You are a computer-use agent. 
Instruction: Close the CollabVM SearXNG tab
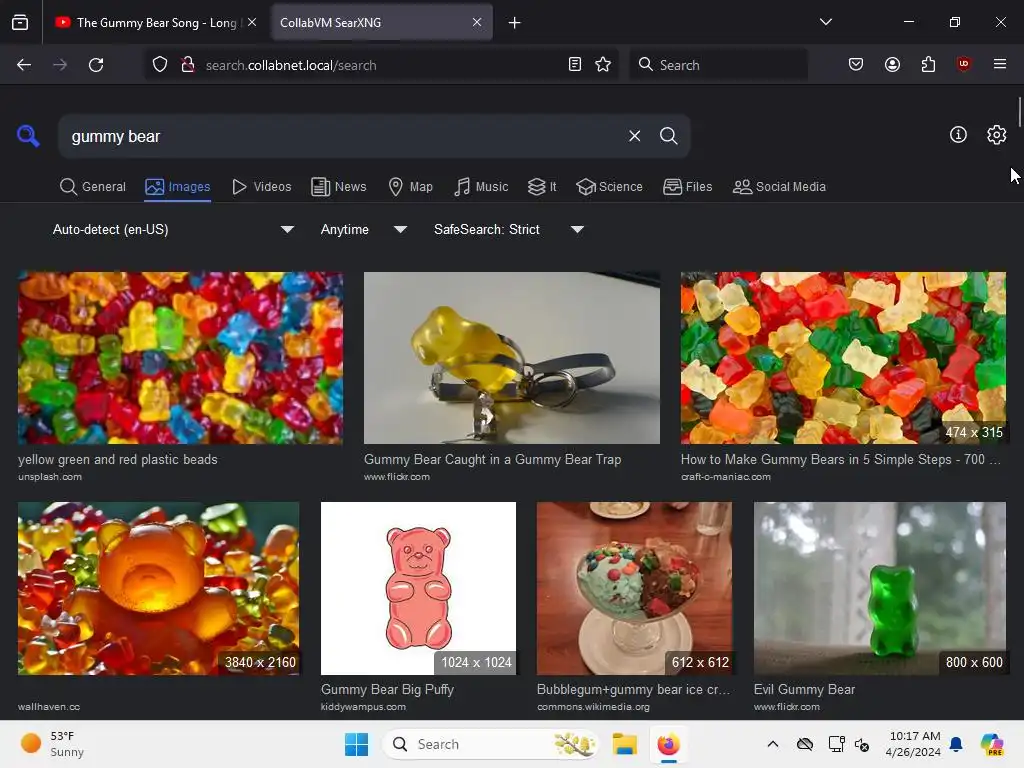(477, 22)
